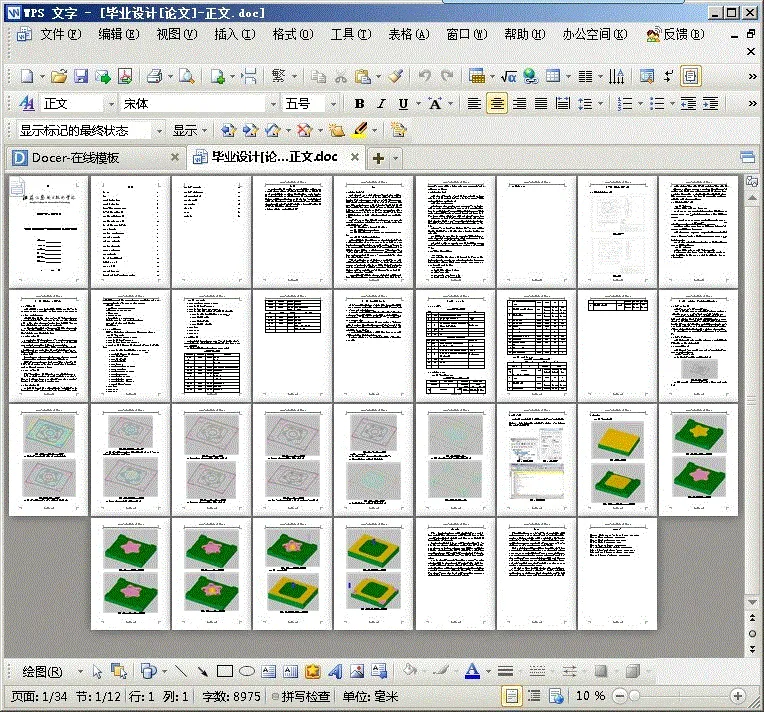Viewport: 764px width, 712px height.
Task: Click the traditional Chinese conversion 繁 icon
Action: pos(278,76)
